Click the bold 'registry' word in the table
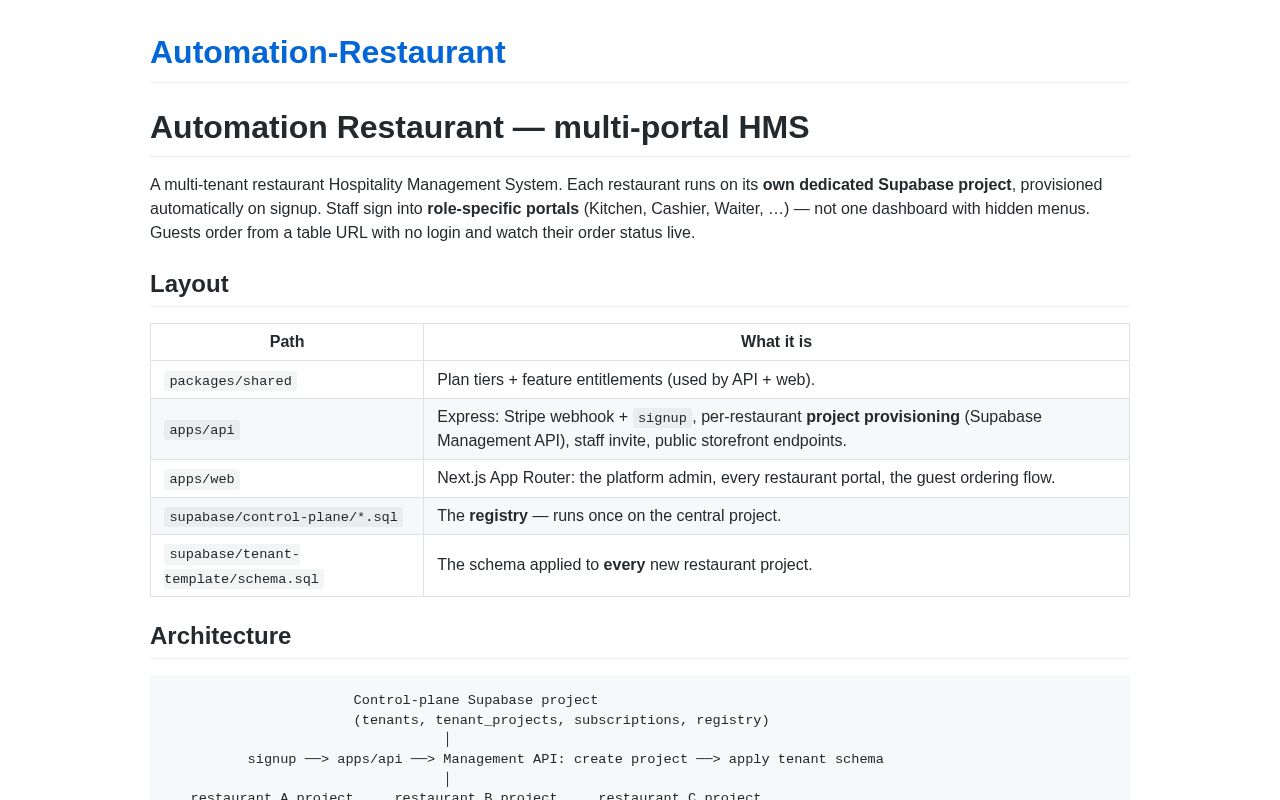 498,516
